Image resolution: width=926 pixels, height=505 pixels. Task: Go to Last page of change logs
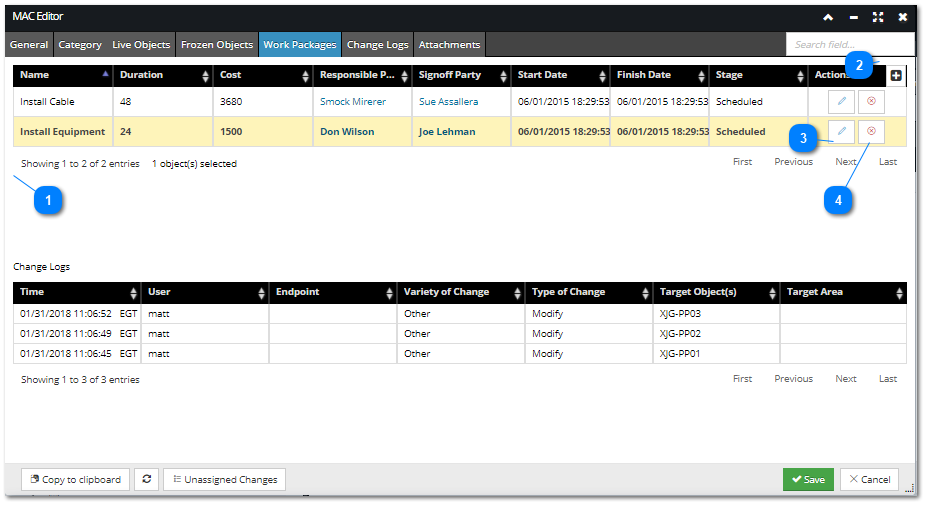point(888,379)
